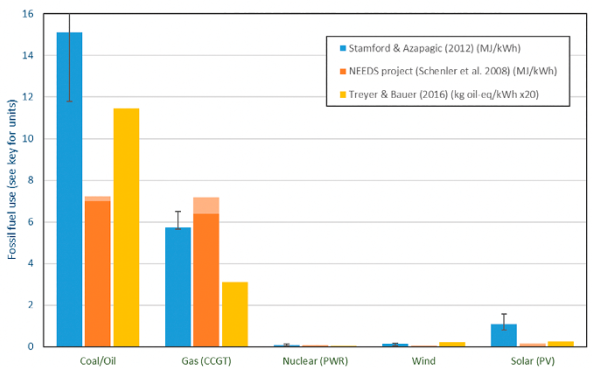Screen dimensions: 592x372
Task: Click the blue Coal/Oil bar
Action: pyautogui.click(x=69, y=190)
